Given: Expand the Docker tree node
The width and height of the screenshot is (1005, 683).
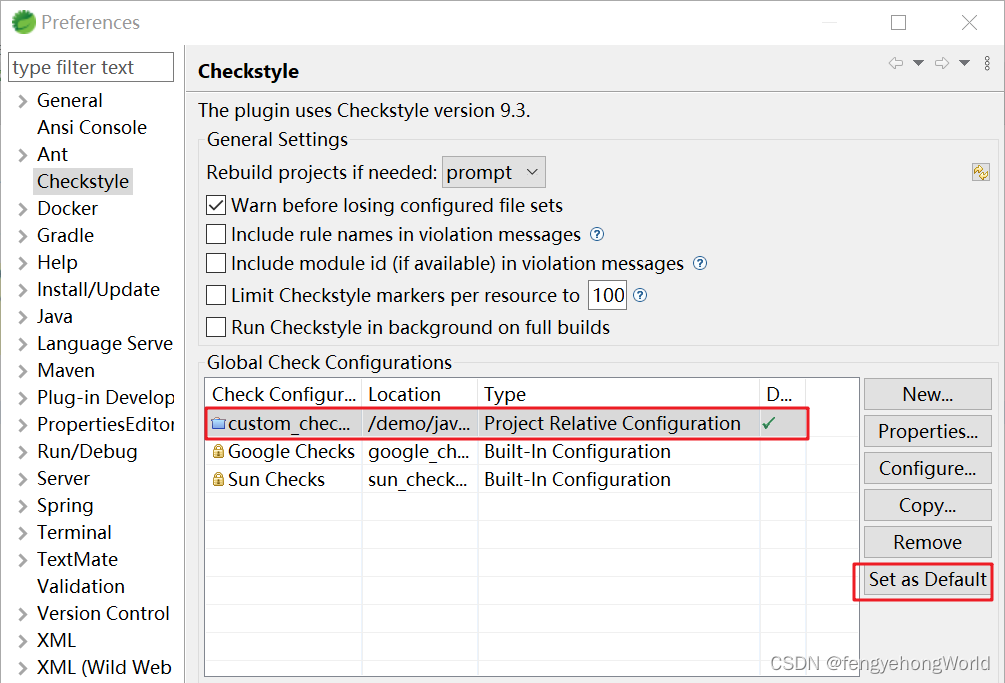Looking at the screenshot, I should coord(23,209).
